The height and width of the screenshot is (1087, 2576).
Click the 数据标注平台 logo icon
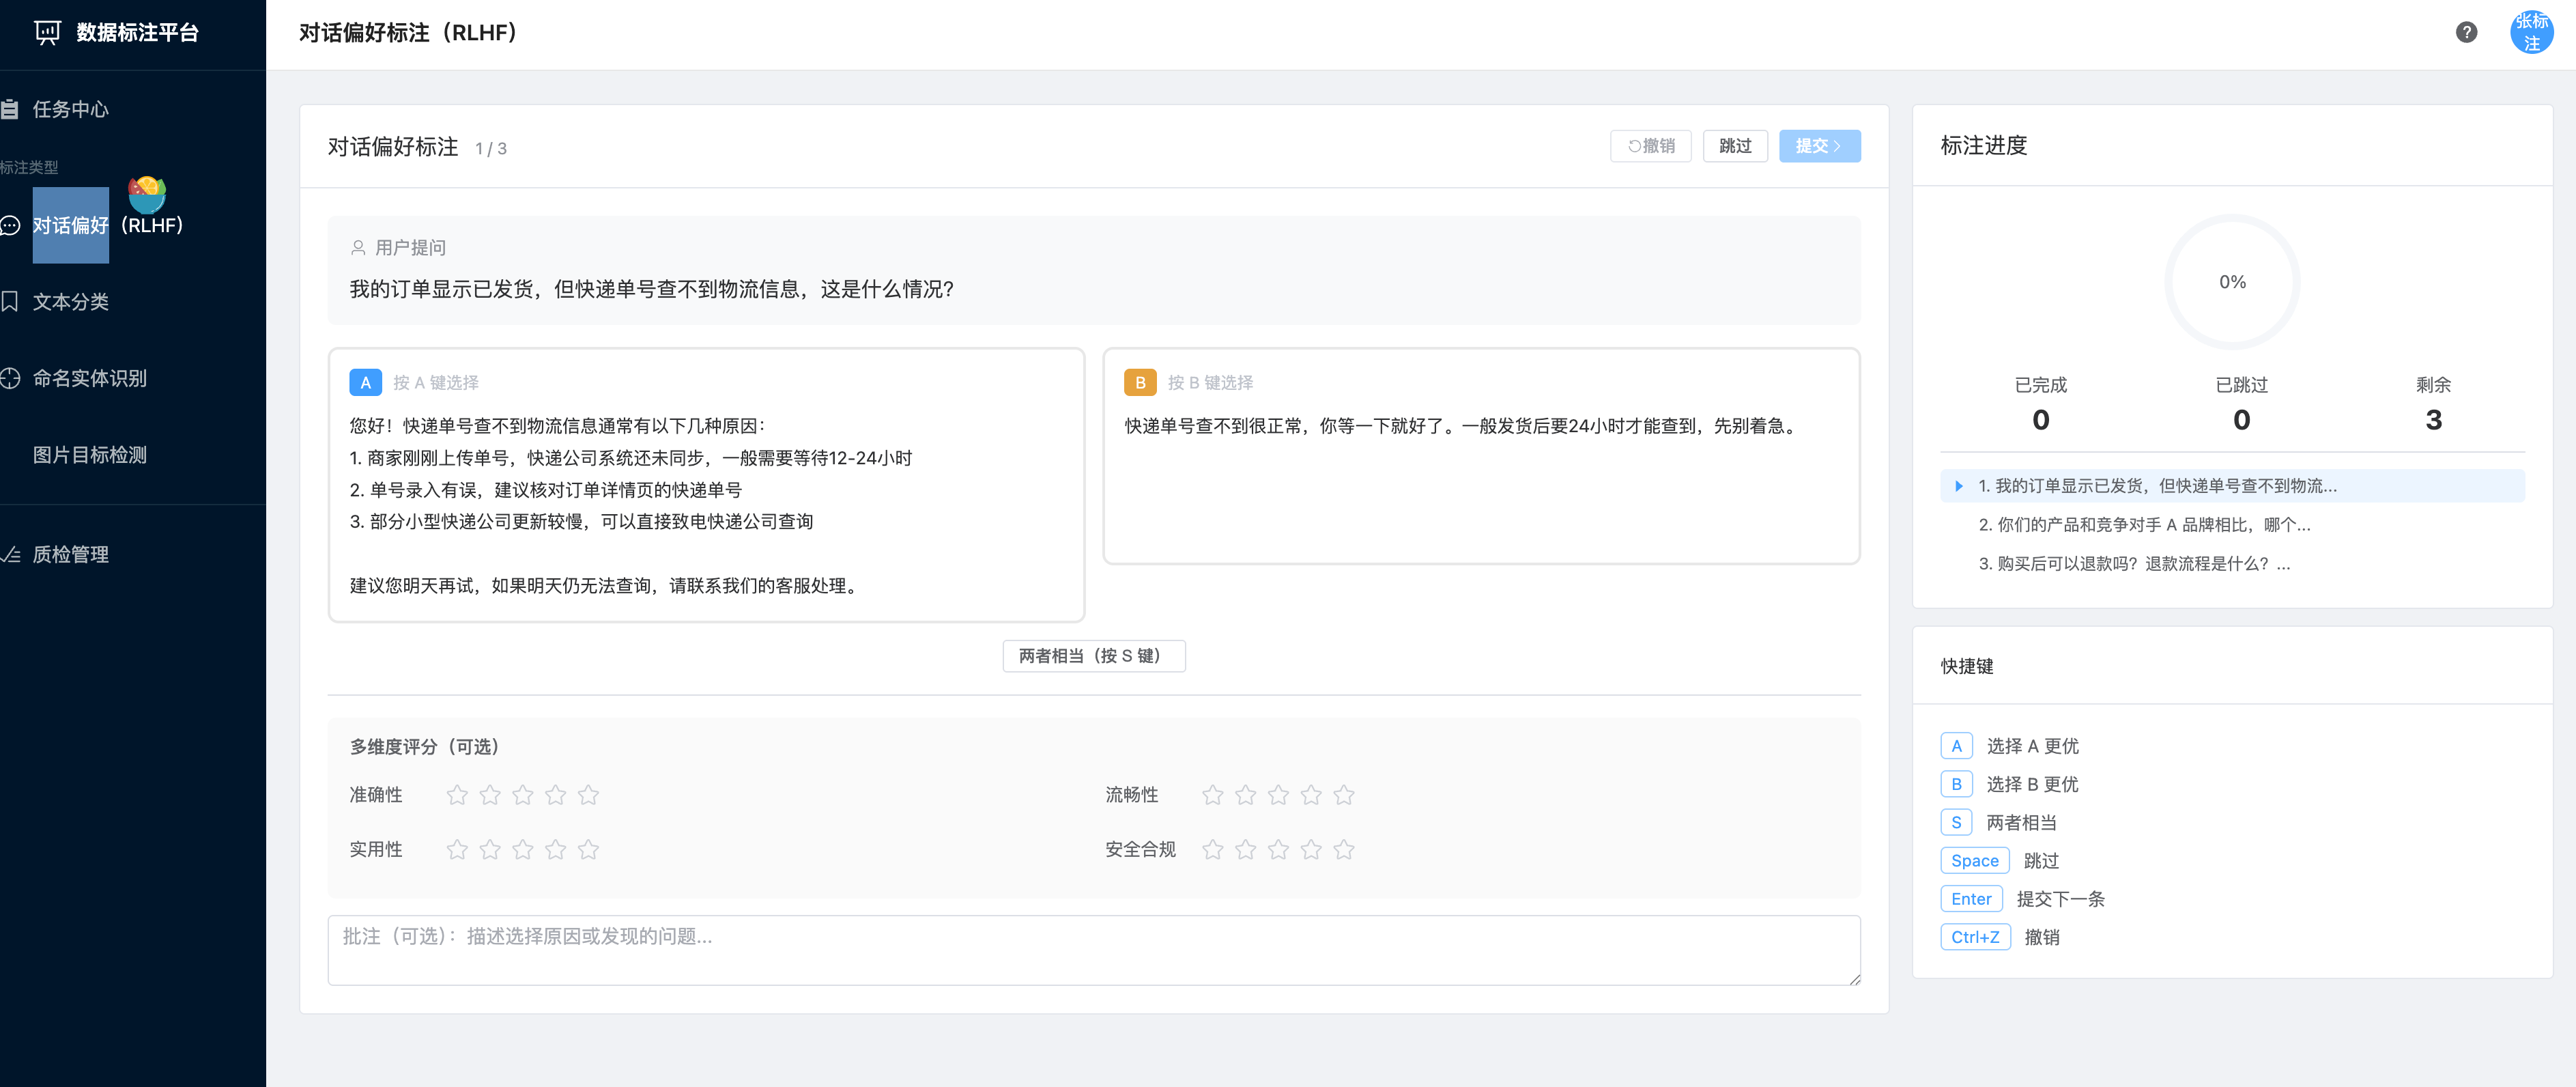47,32
